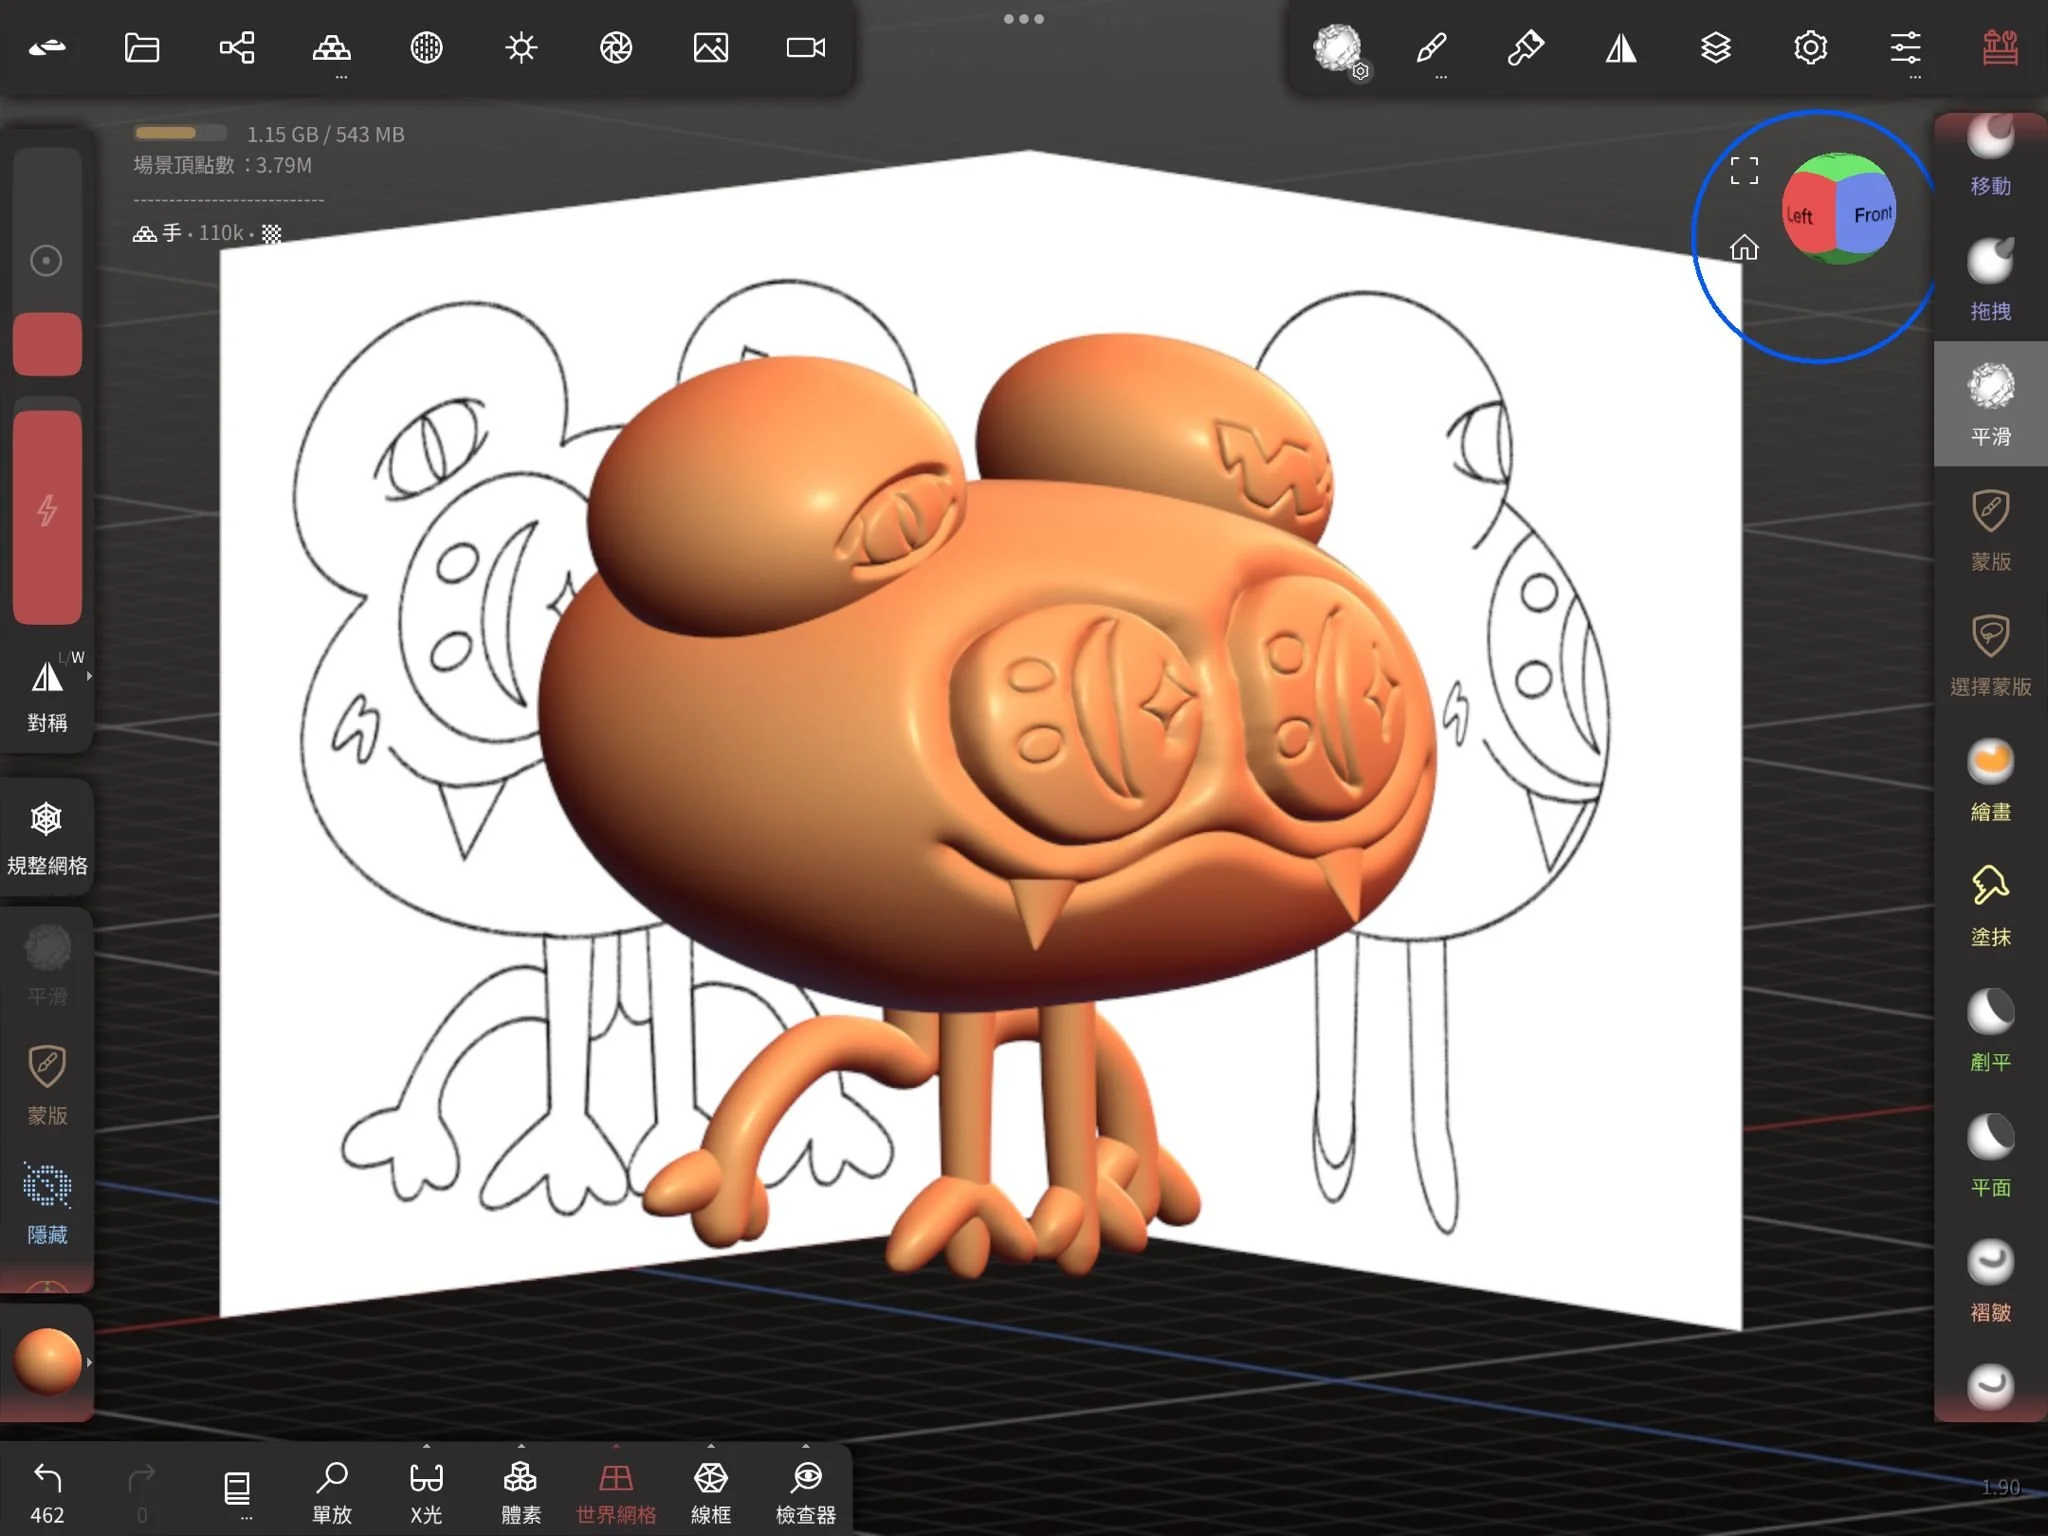Open the files folder icon

(141, 47)
